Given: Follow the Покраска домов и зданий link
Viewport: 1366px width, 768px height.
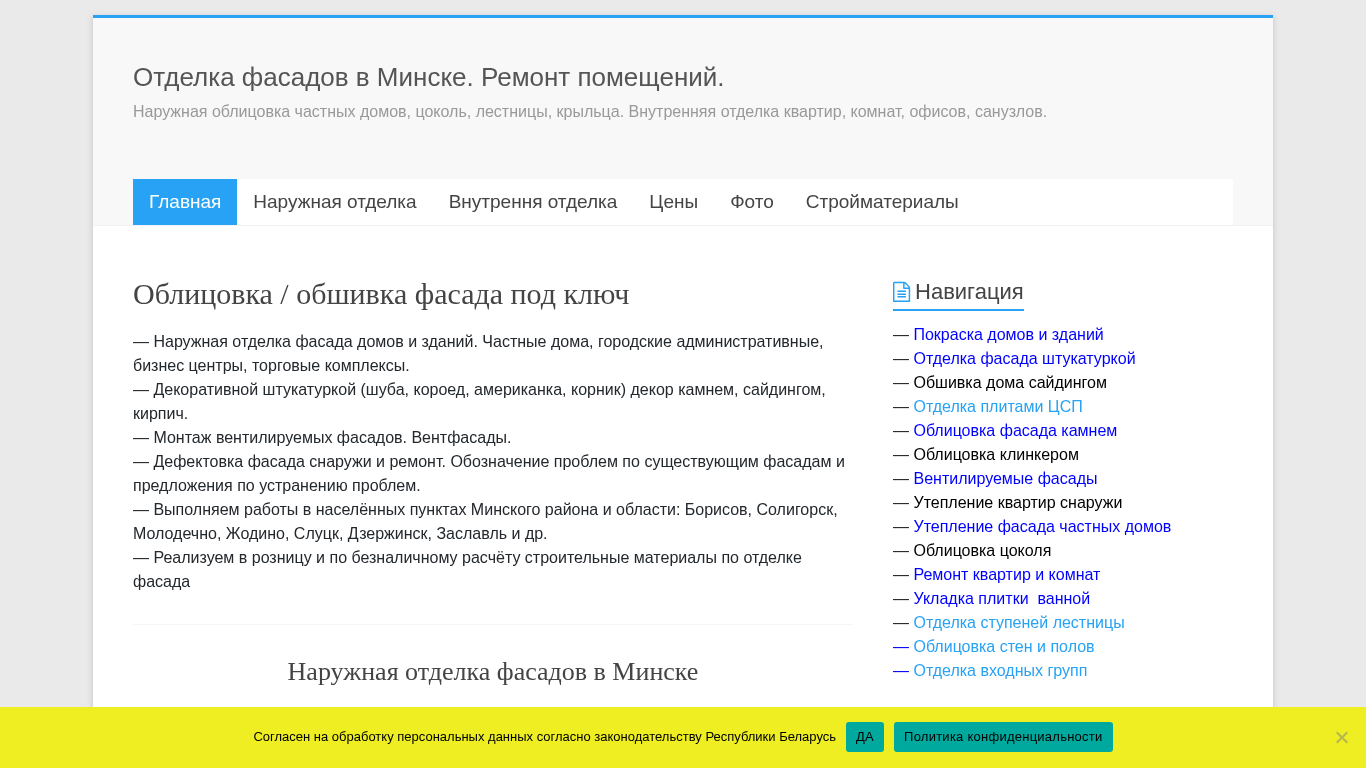Looking at the screenshot, I should pos(1008,335).
